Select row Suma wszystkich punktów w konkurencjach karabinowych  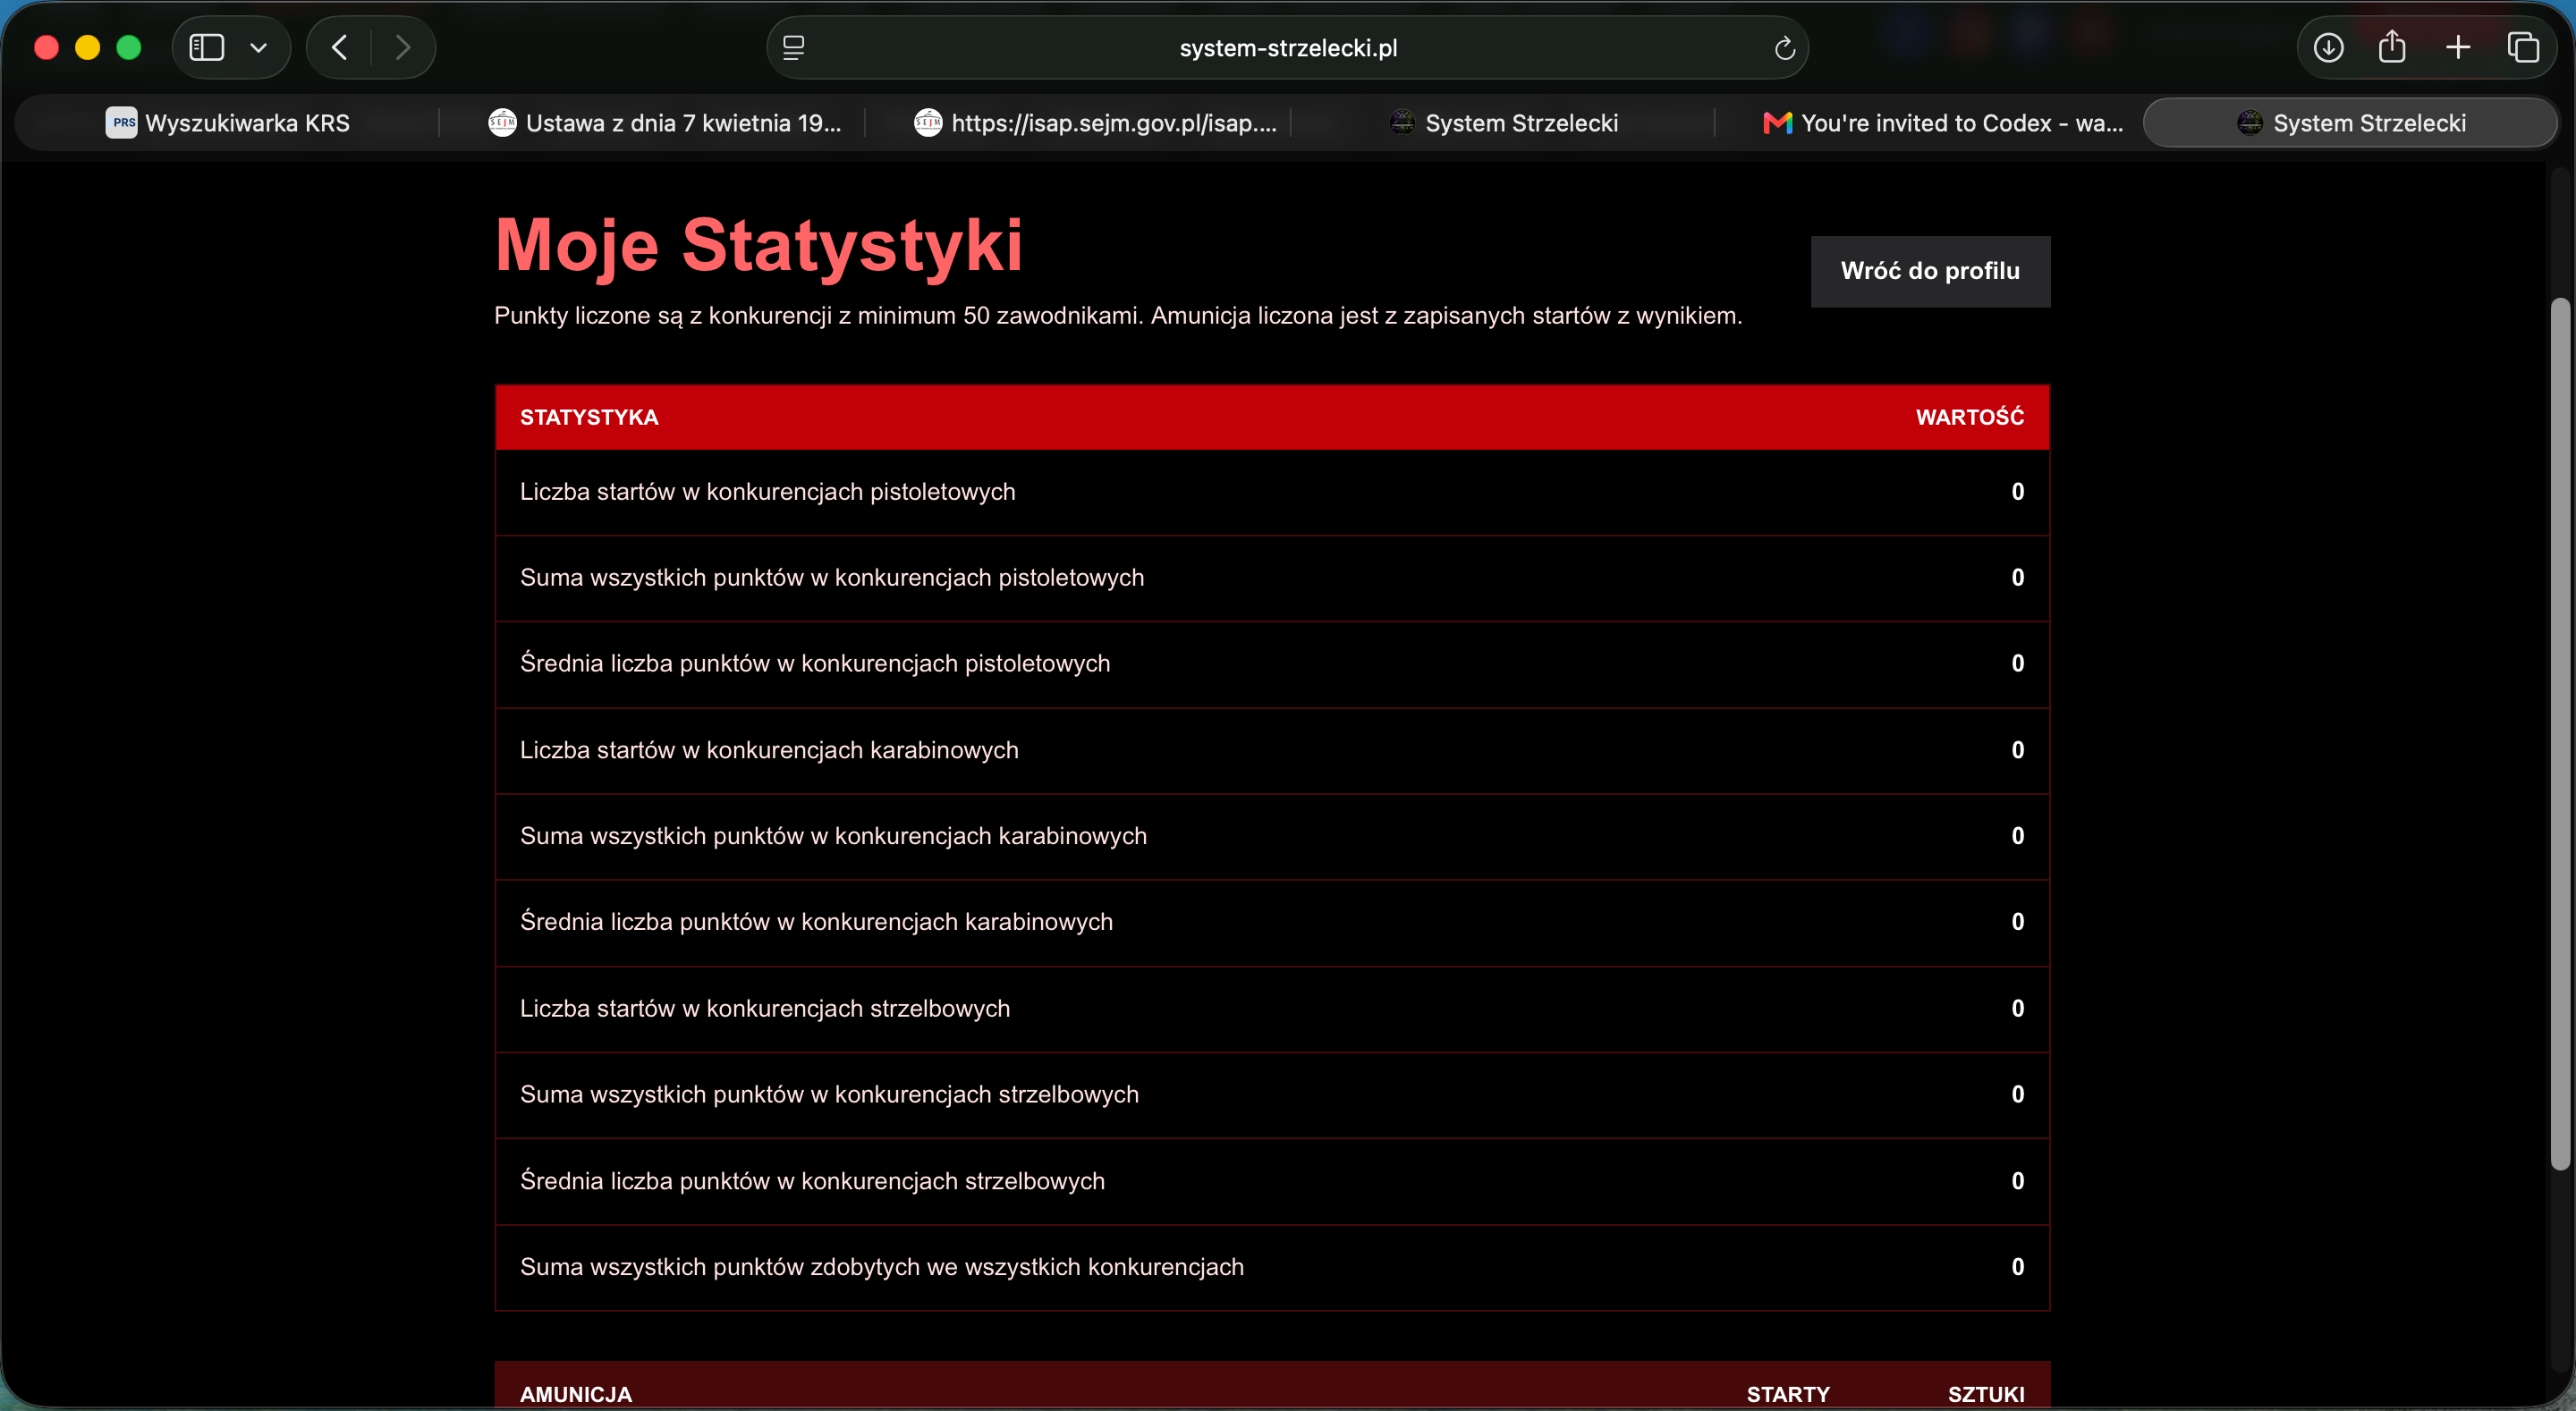[x=1272, y=836]
